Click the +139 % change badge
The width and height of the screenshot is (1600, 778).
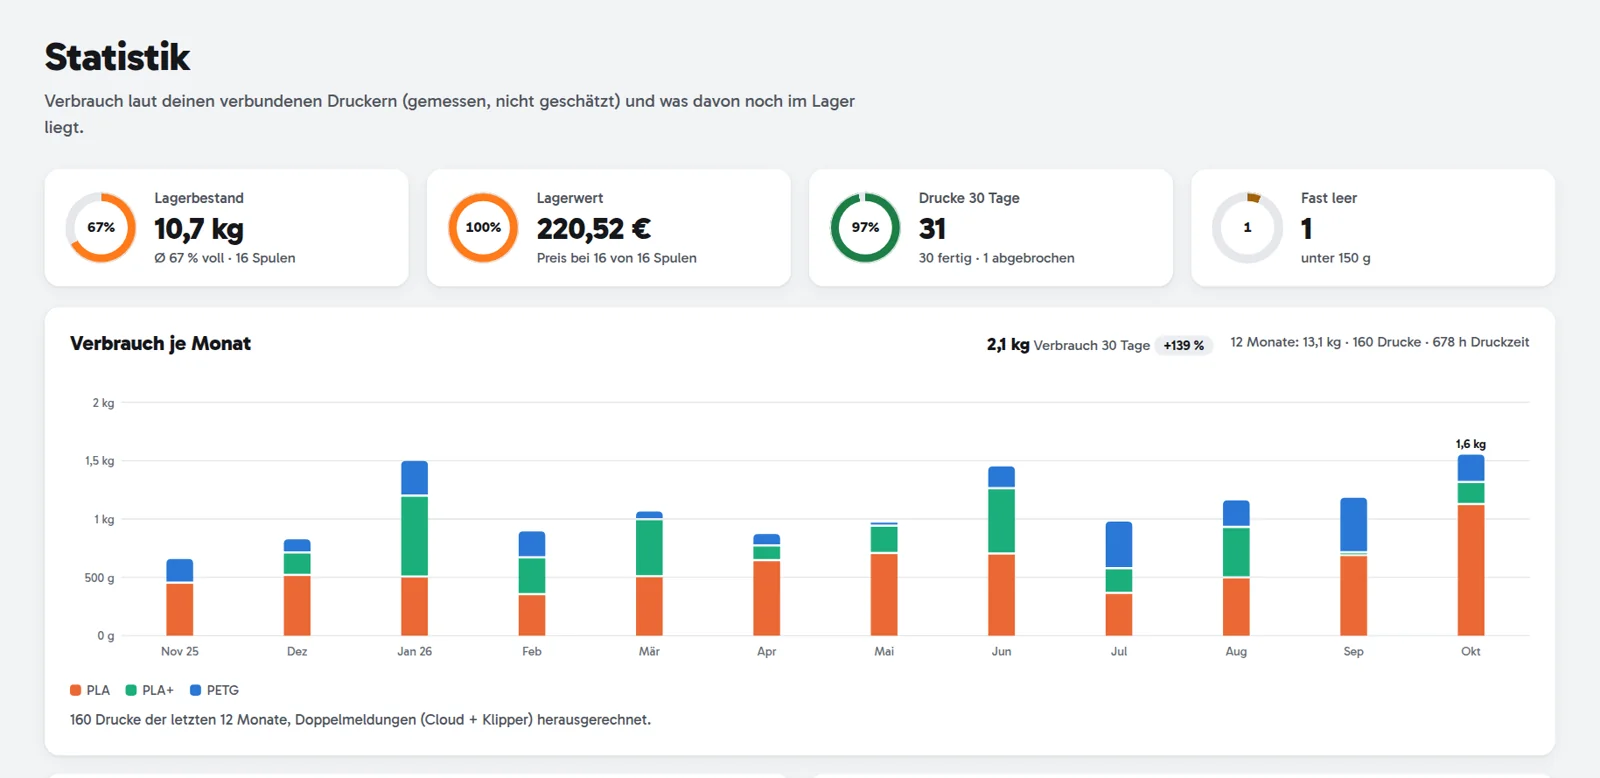click(x=1184, y=345)
